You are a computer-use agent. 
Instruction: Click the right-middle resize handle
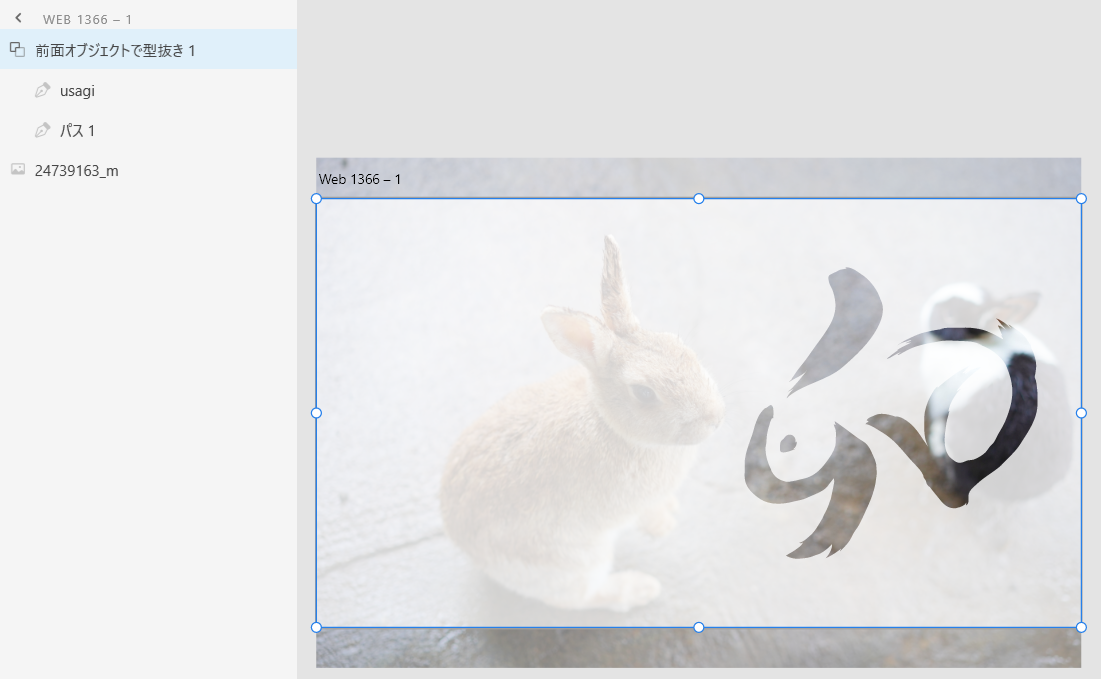tap(1081, 412)
